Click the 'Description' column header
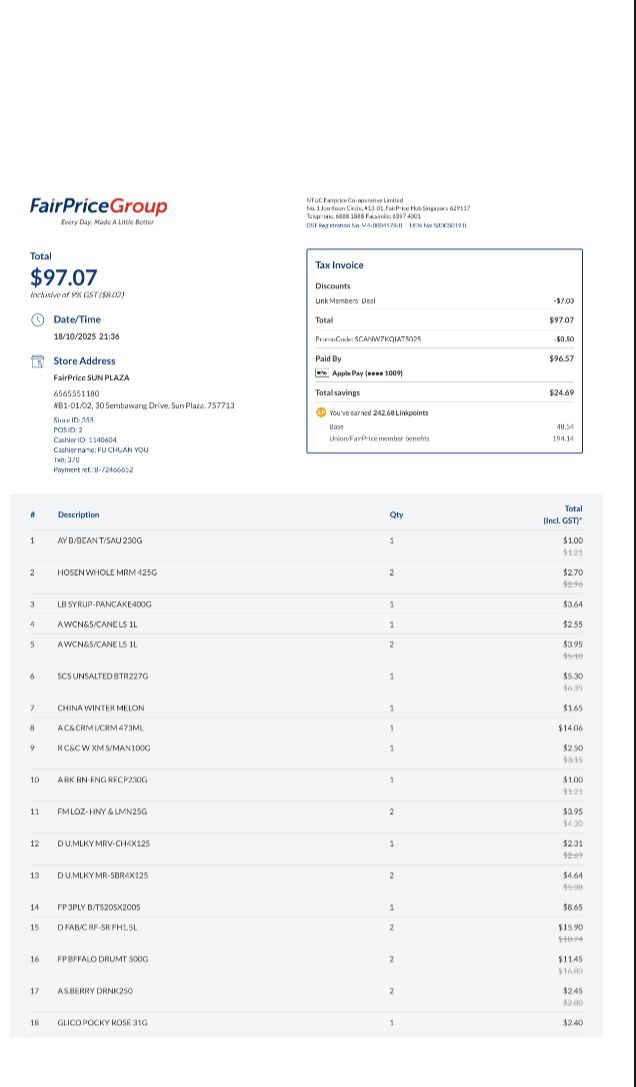This screenshot has width=636, height=1087. click(78, 514)
